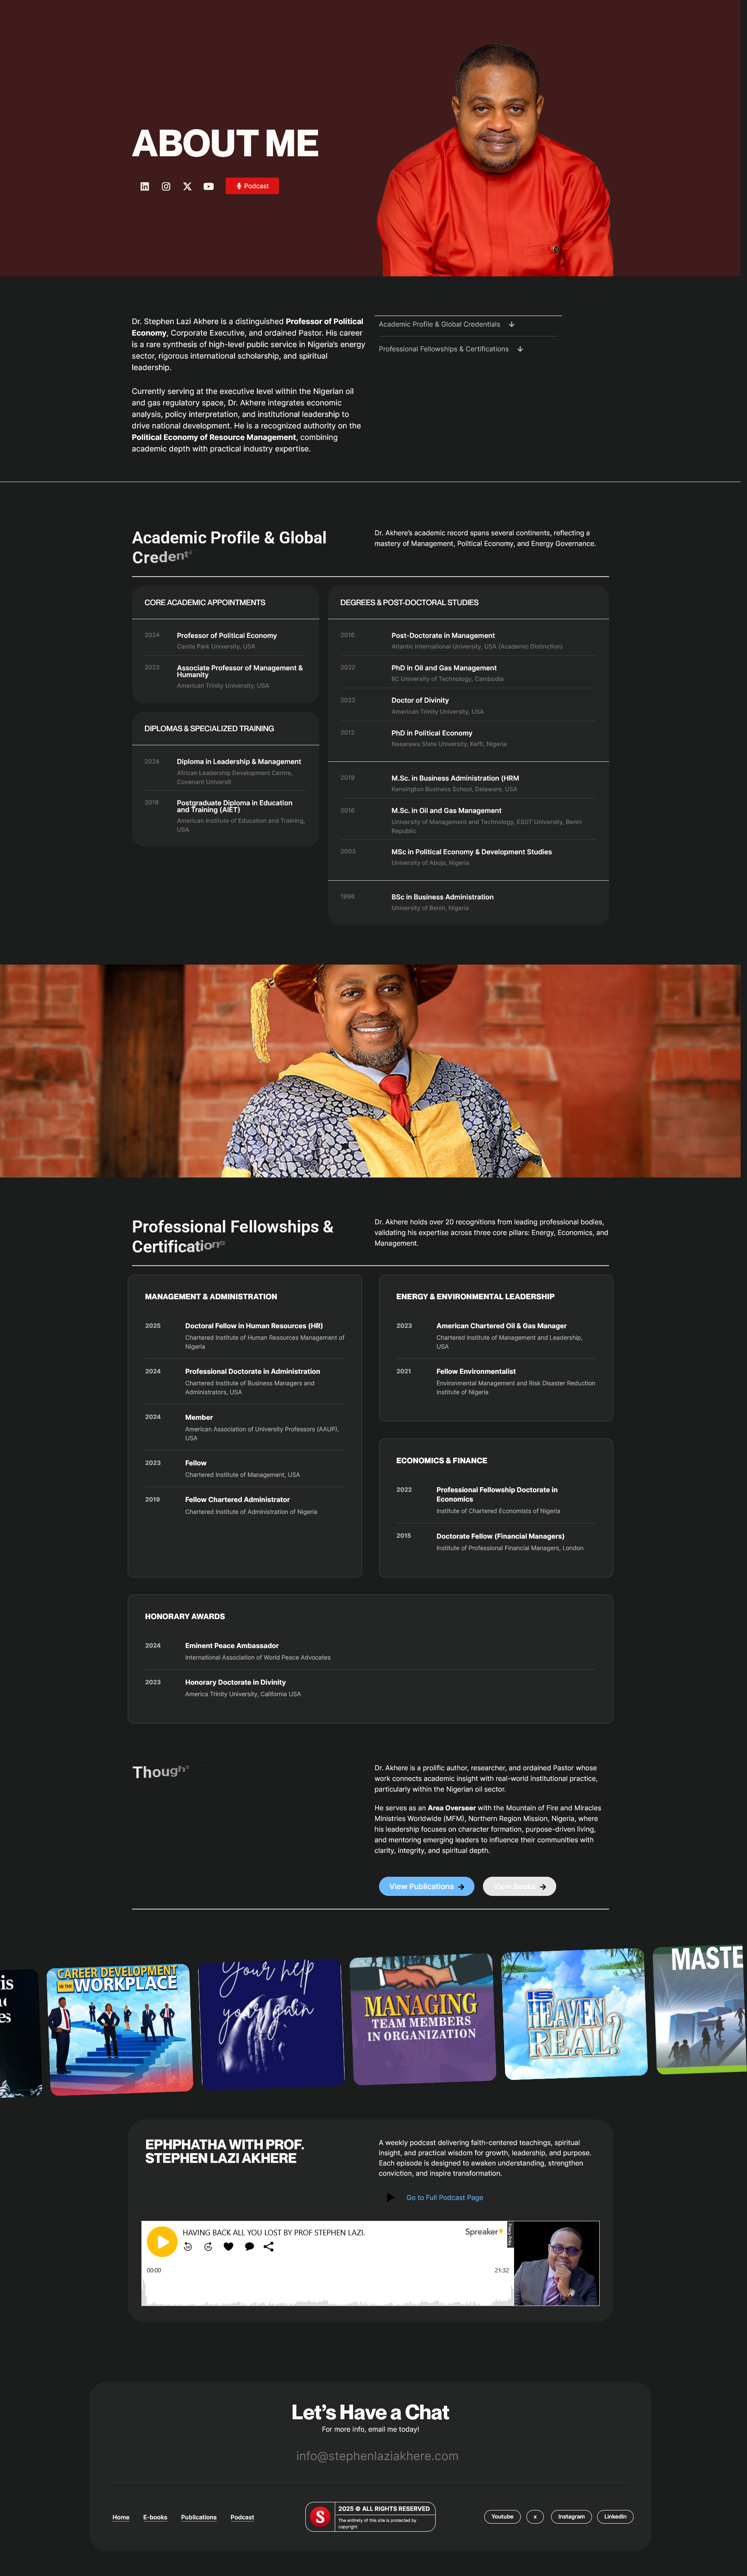The width and height of the screenshot is (747, 2576).
Task: Click the footer x pill button
Action: (x=535, y=2516)
